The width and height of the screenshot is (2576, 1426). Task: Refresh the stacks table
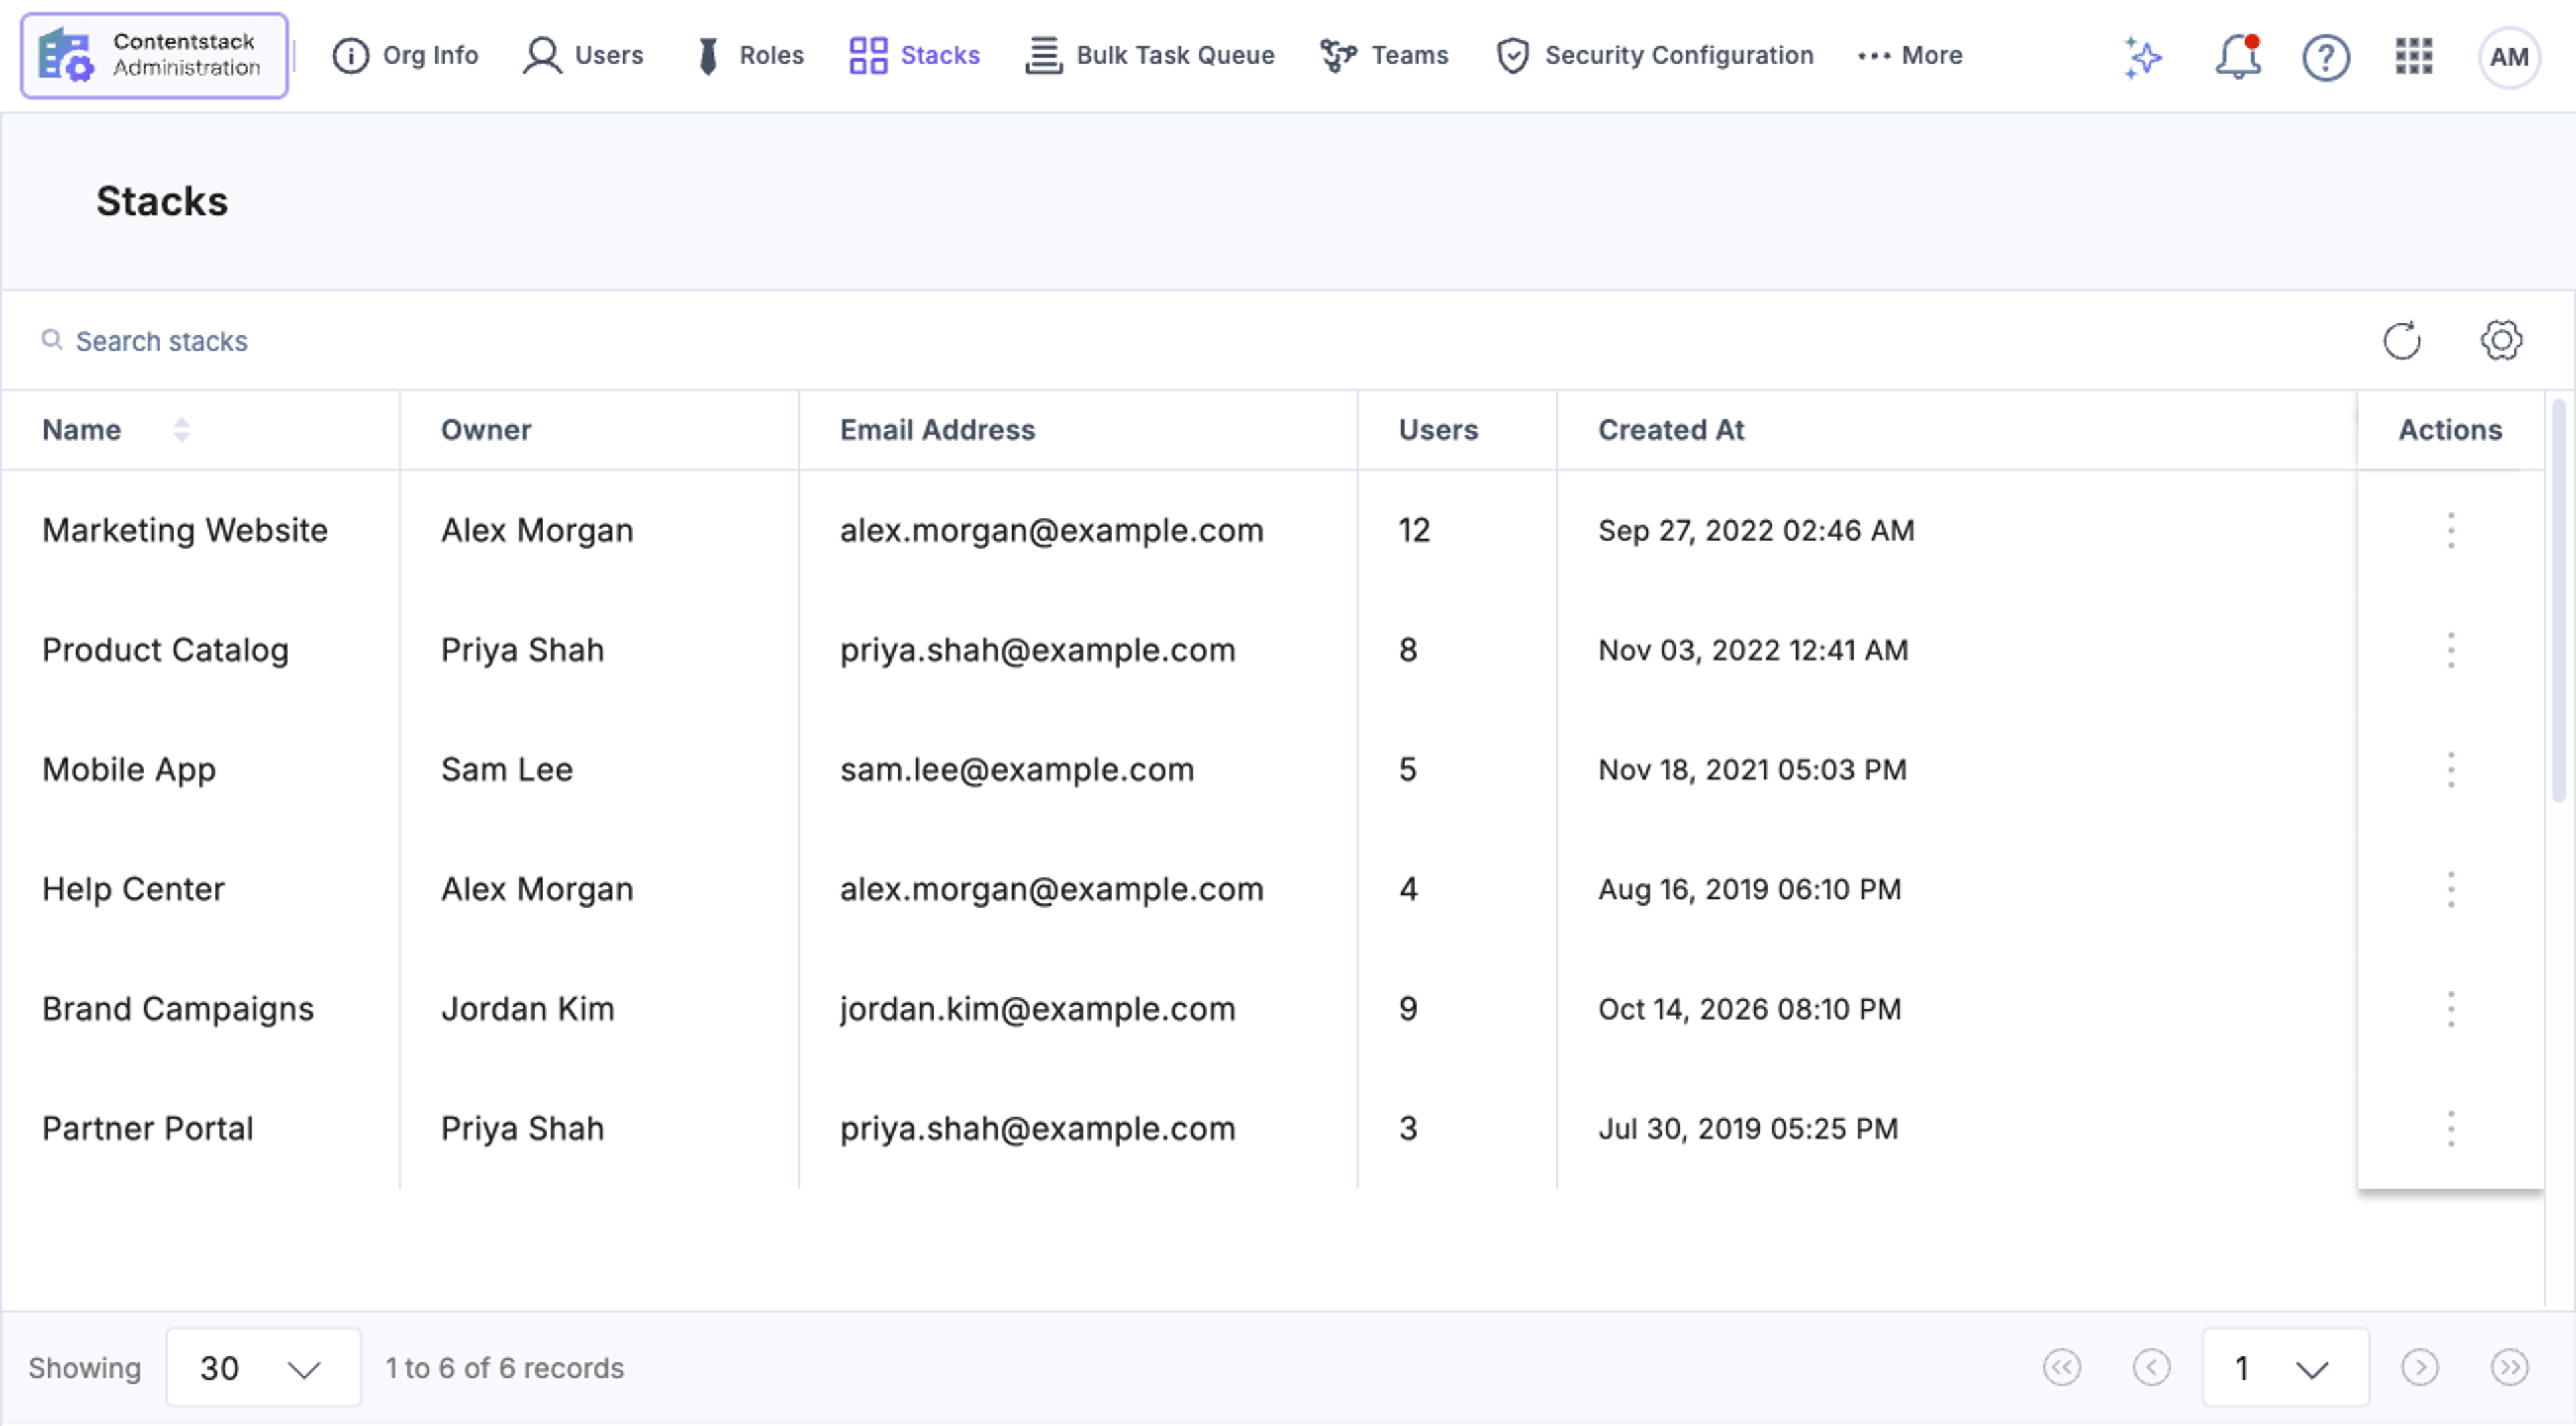coord(2402,341)
